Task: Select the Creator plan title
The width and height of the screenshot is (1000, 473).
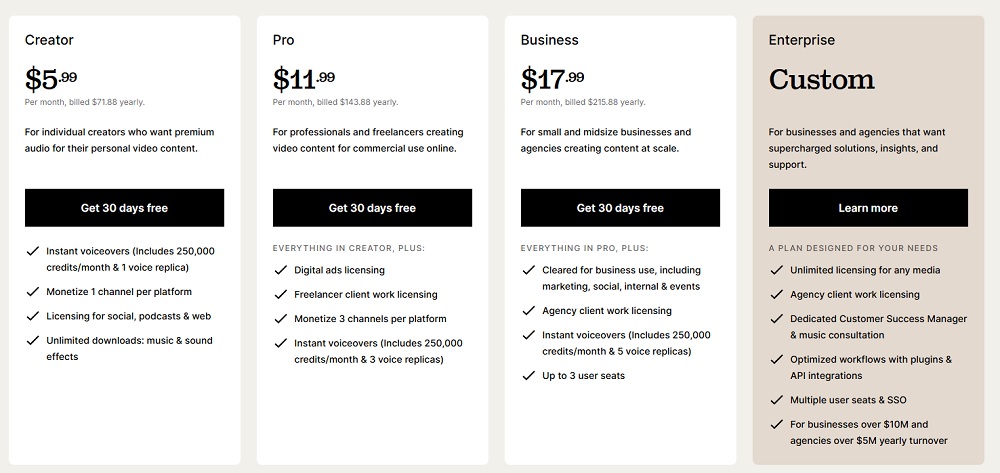Action: (49, 40)
